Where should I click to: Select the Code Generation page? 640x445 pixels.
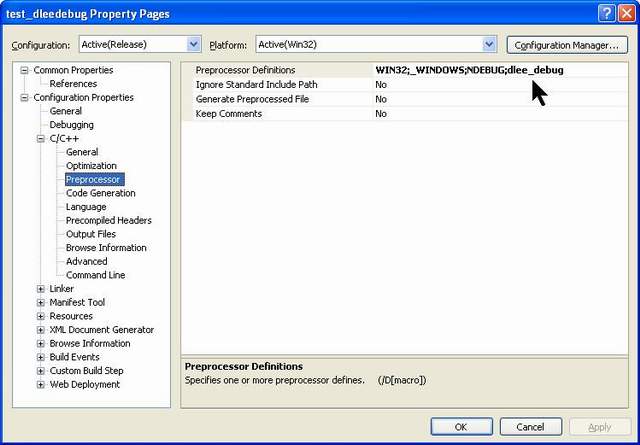pyautogui.click(x=100, y=193)
